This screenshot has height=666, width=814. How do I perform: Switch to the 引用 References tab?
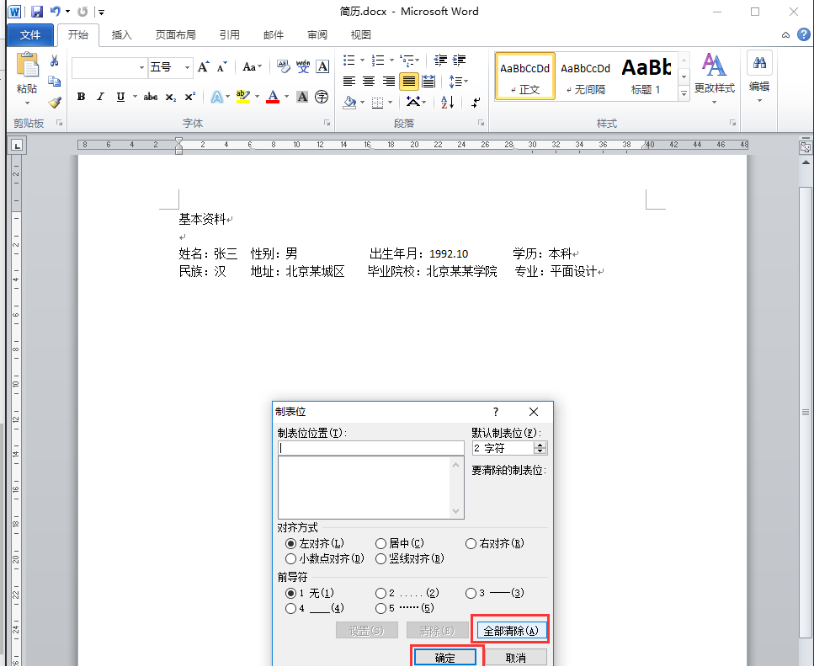(x=229, y=35)
